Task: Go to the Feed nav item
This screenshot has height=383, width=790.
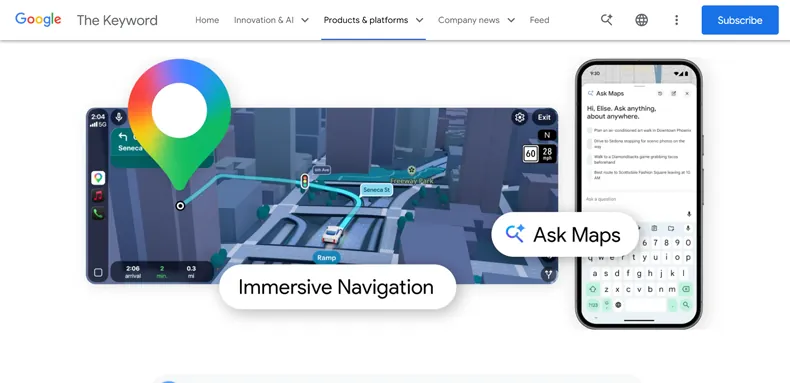Action: point(539,20)
